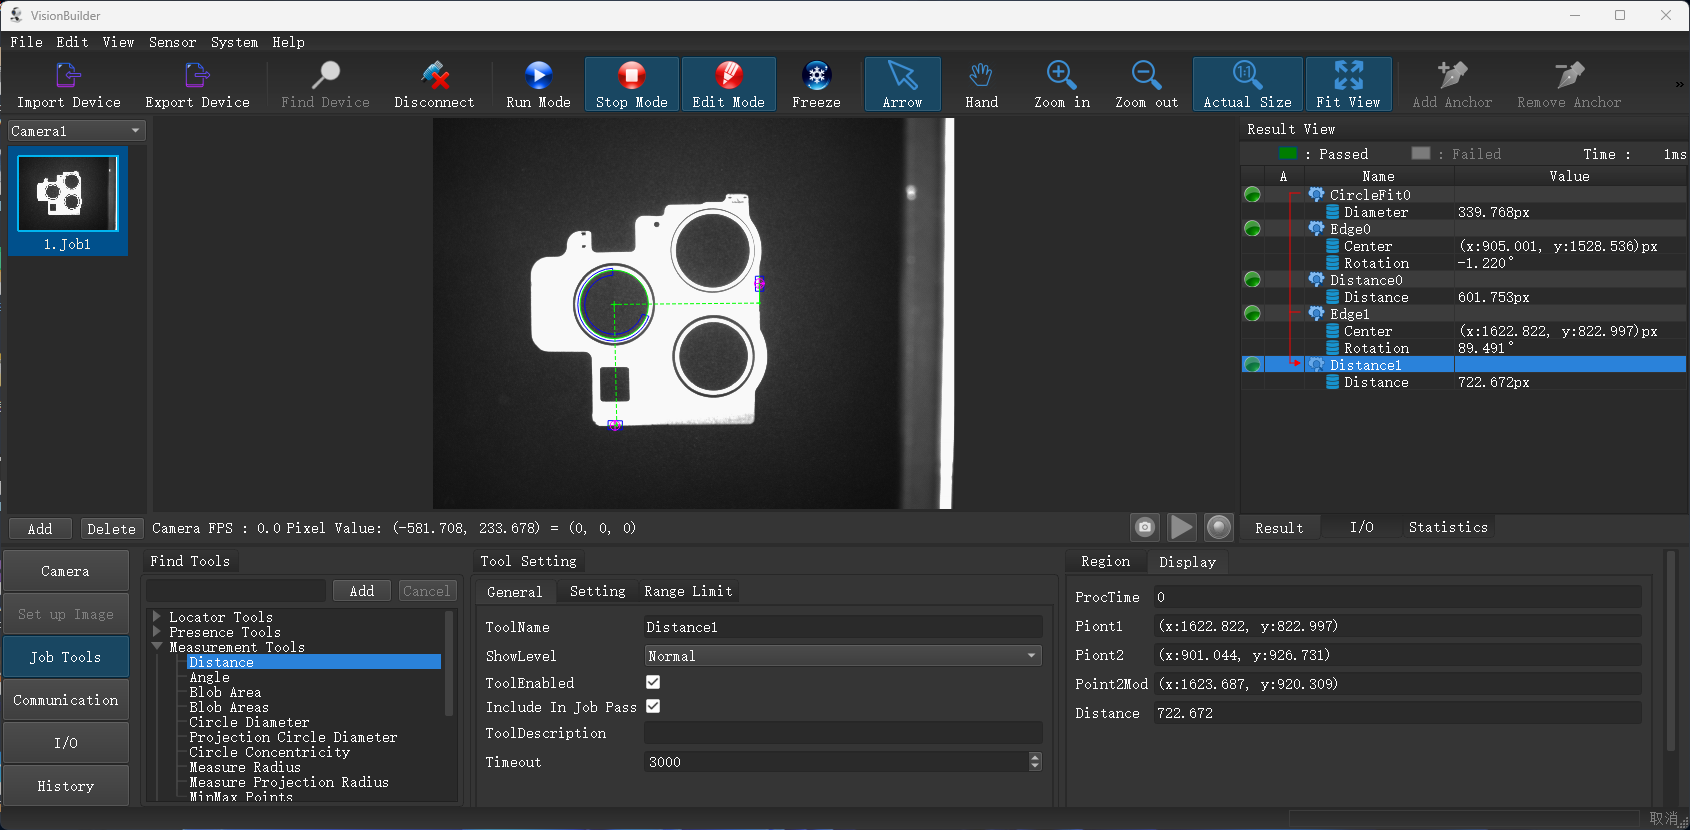
Task: Open the Sensor menu
Action: click(172, 42)
